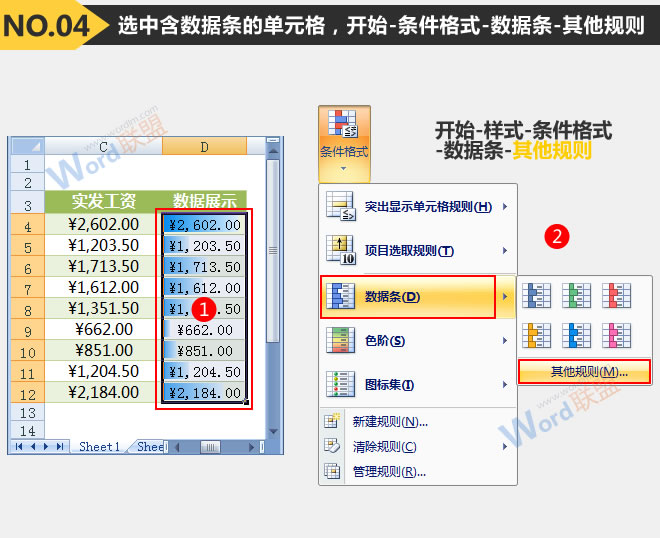Click 其他规则(M)... in data bar submenu
Viewport: 660px width, 538px height.
tap(584, 372)
